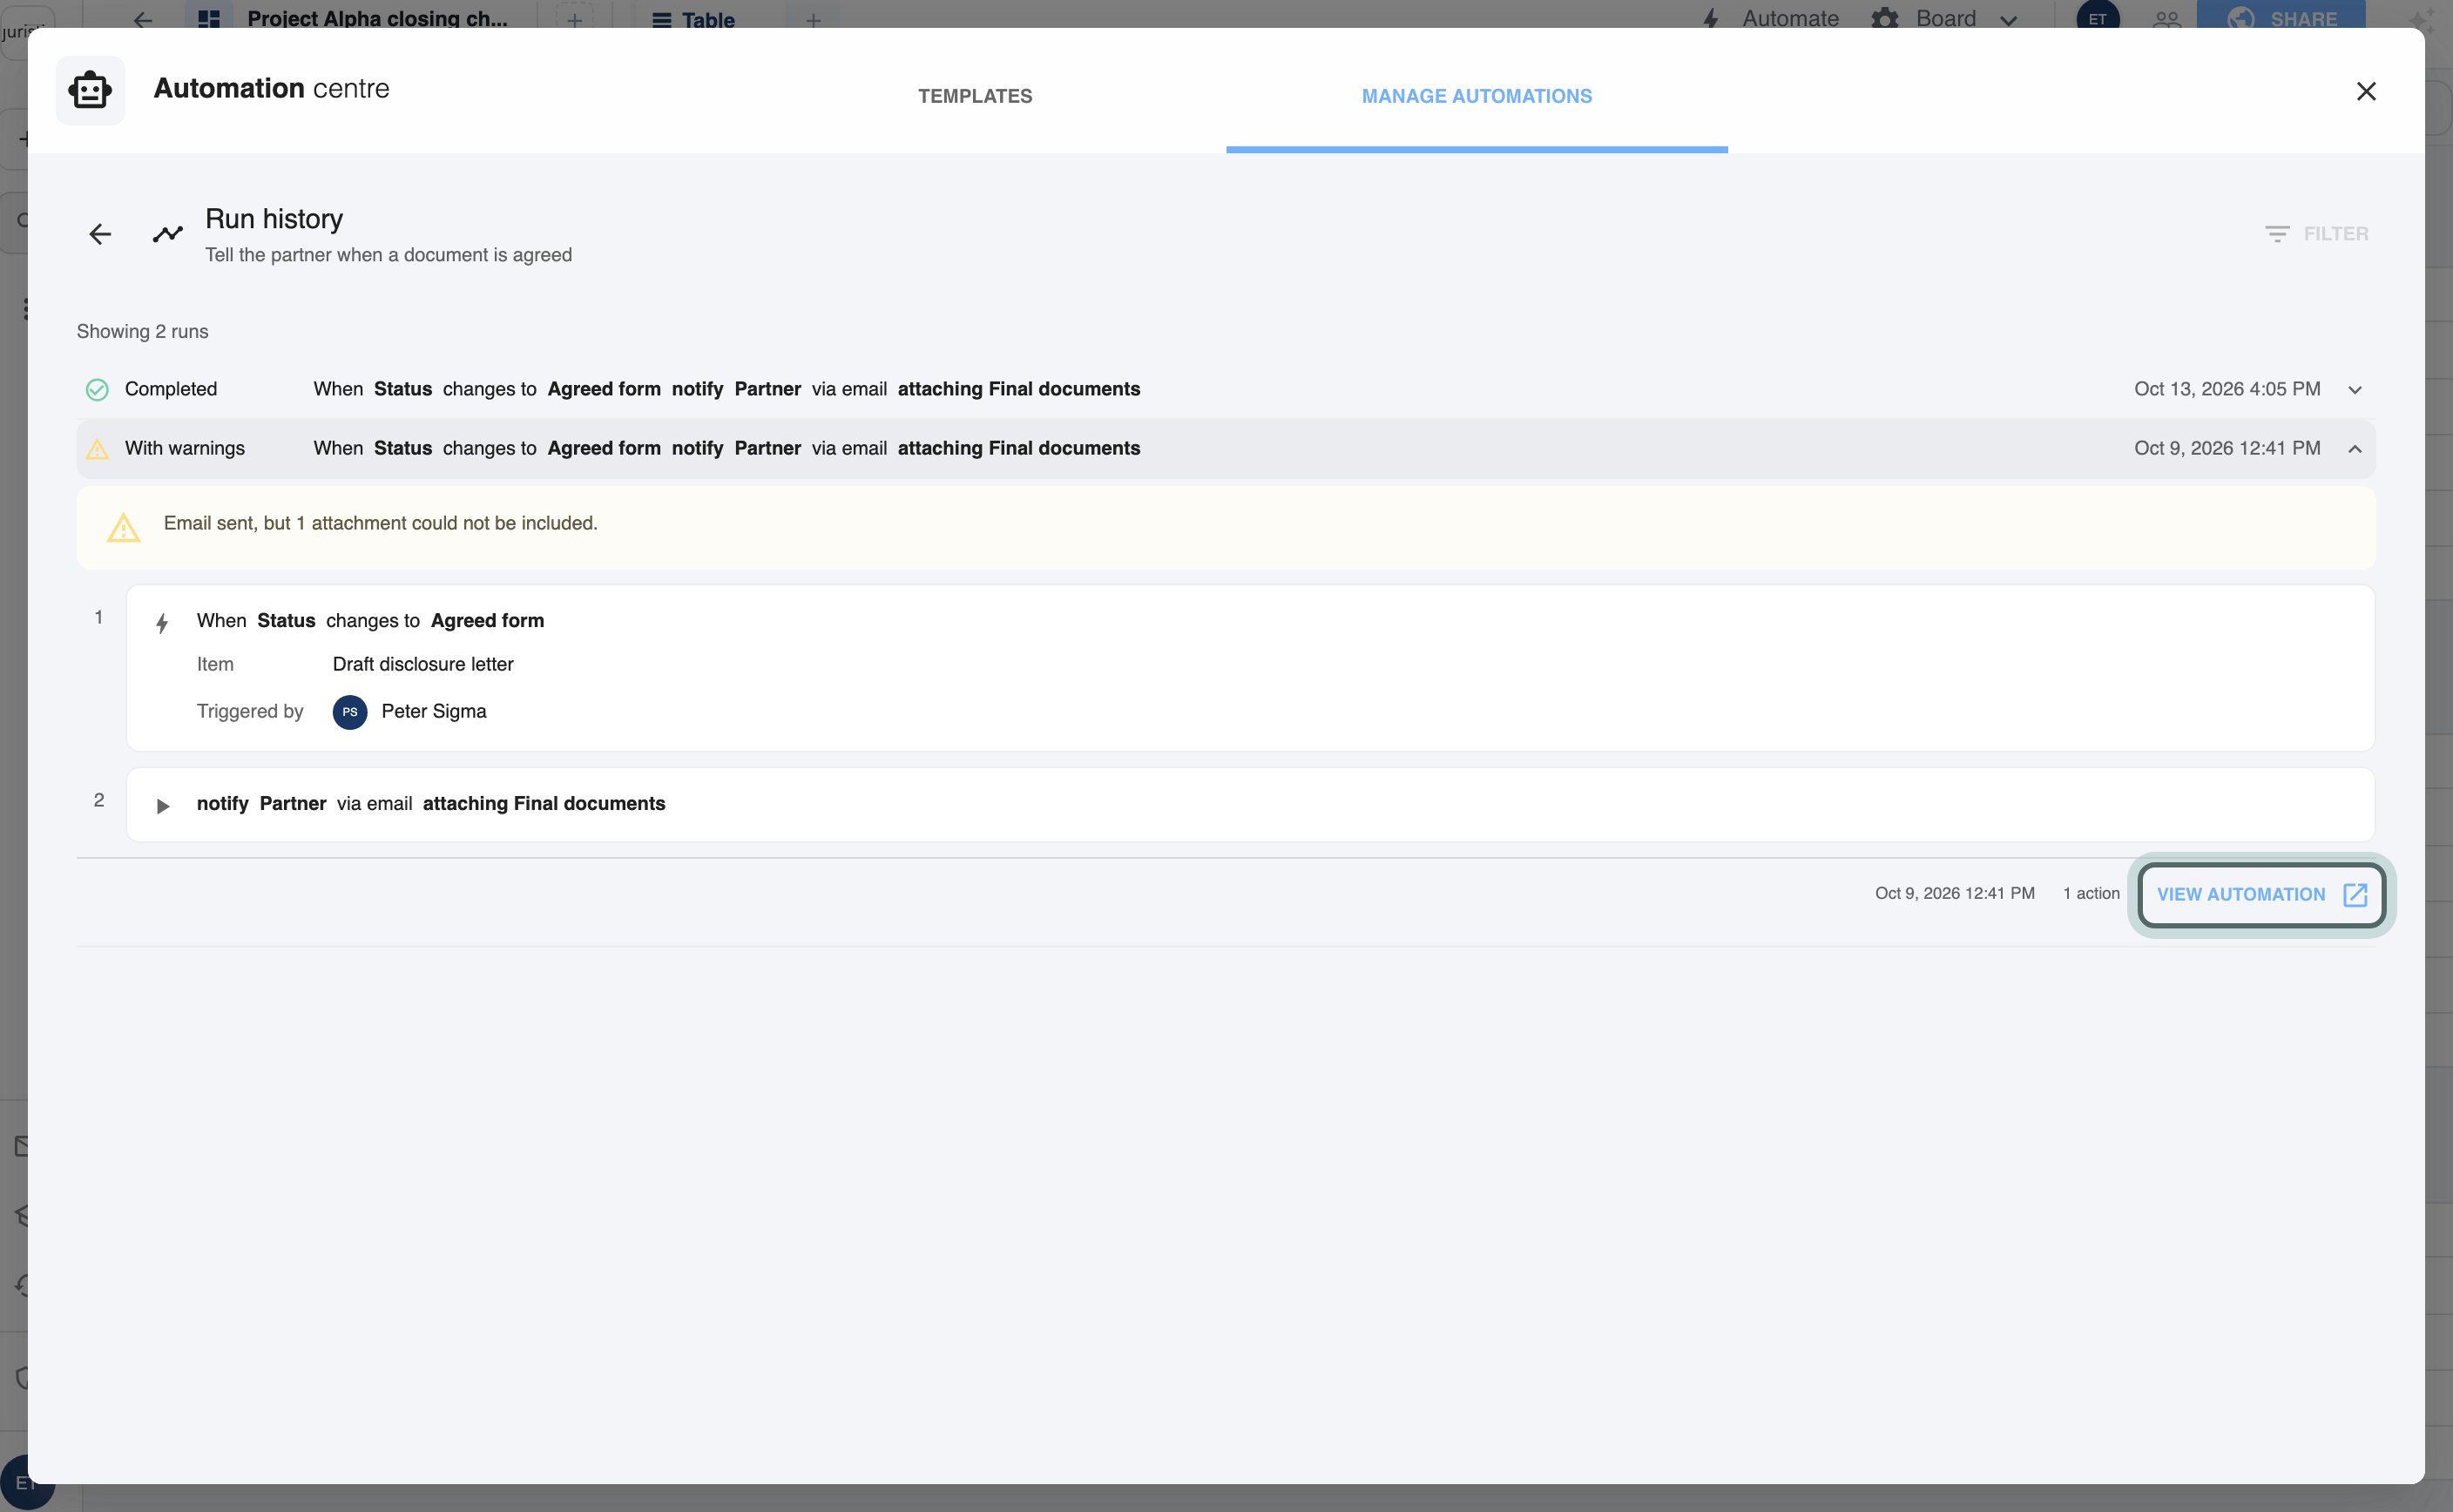Click the Showing 2 runs label
2453x1512 pixels.
[x=142, y=331]
